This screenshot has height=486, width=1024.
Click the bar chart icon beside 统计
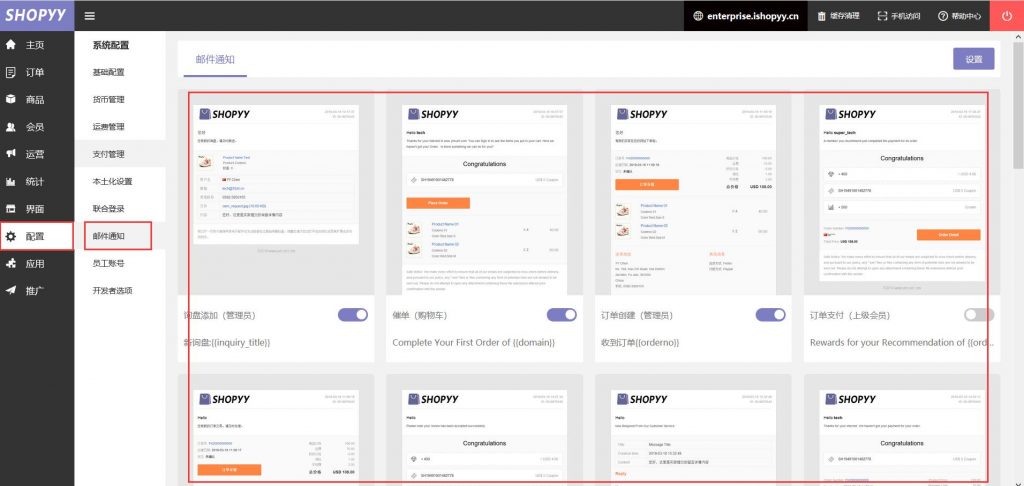pyautogui.click(x=10, y=182)
